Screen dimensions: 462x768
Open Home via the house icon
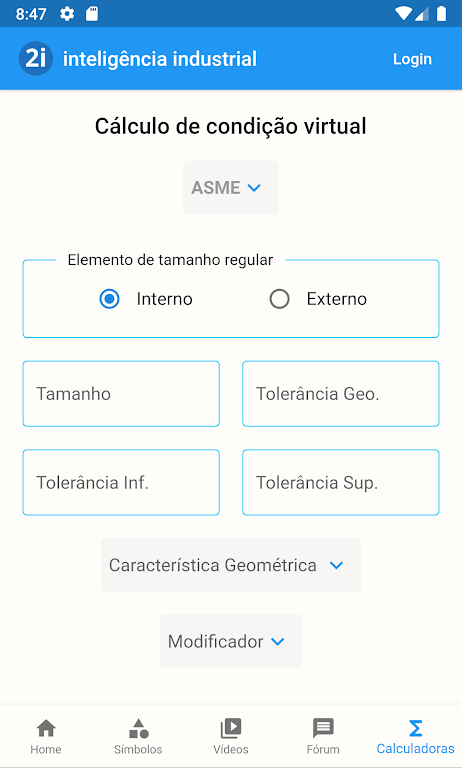46,728
